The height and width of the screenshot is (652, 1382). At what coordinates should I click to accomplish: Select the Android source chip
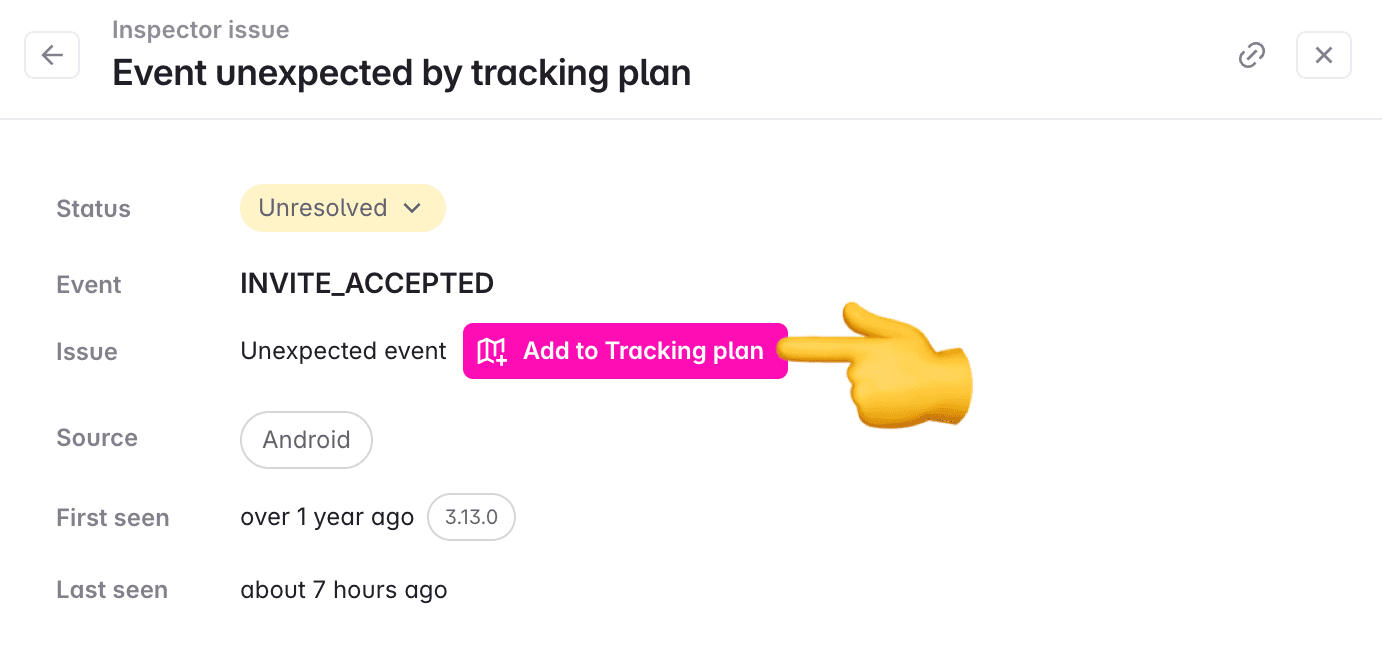(x=306, y=440)
